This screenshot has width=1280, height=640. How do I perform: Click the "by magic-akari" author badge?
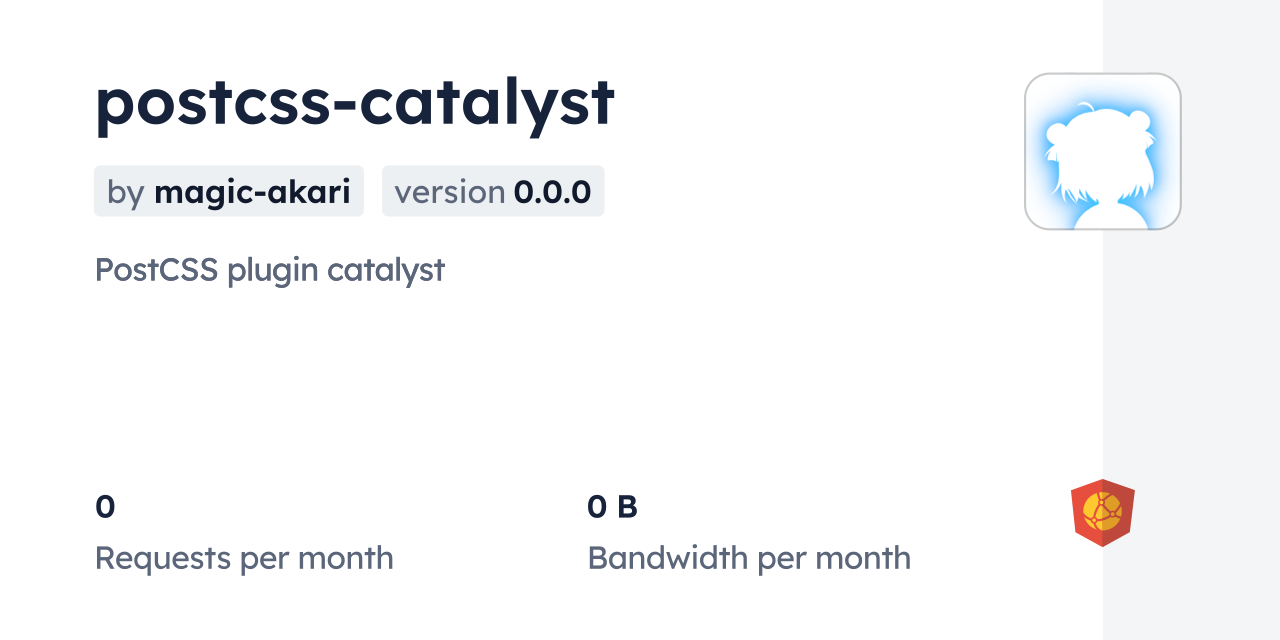click(x=228, y=191)
